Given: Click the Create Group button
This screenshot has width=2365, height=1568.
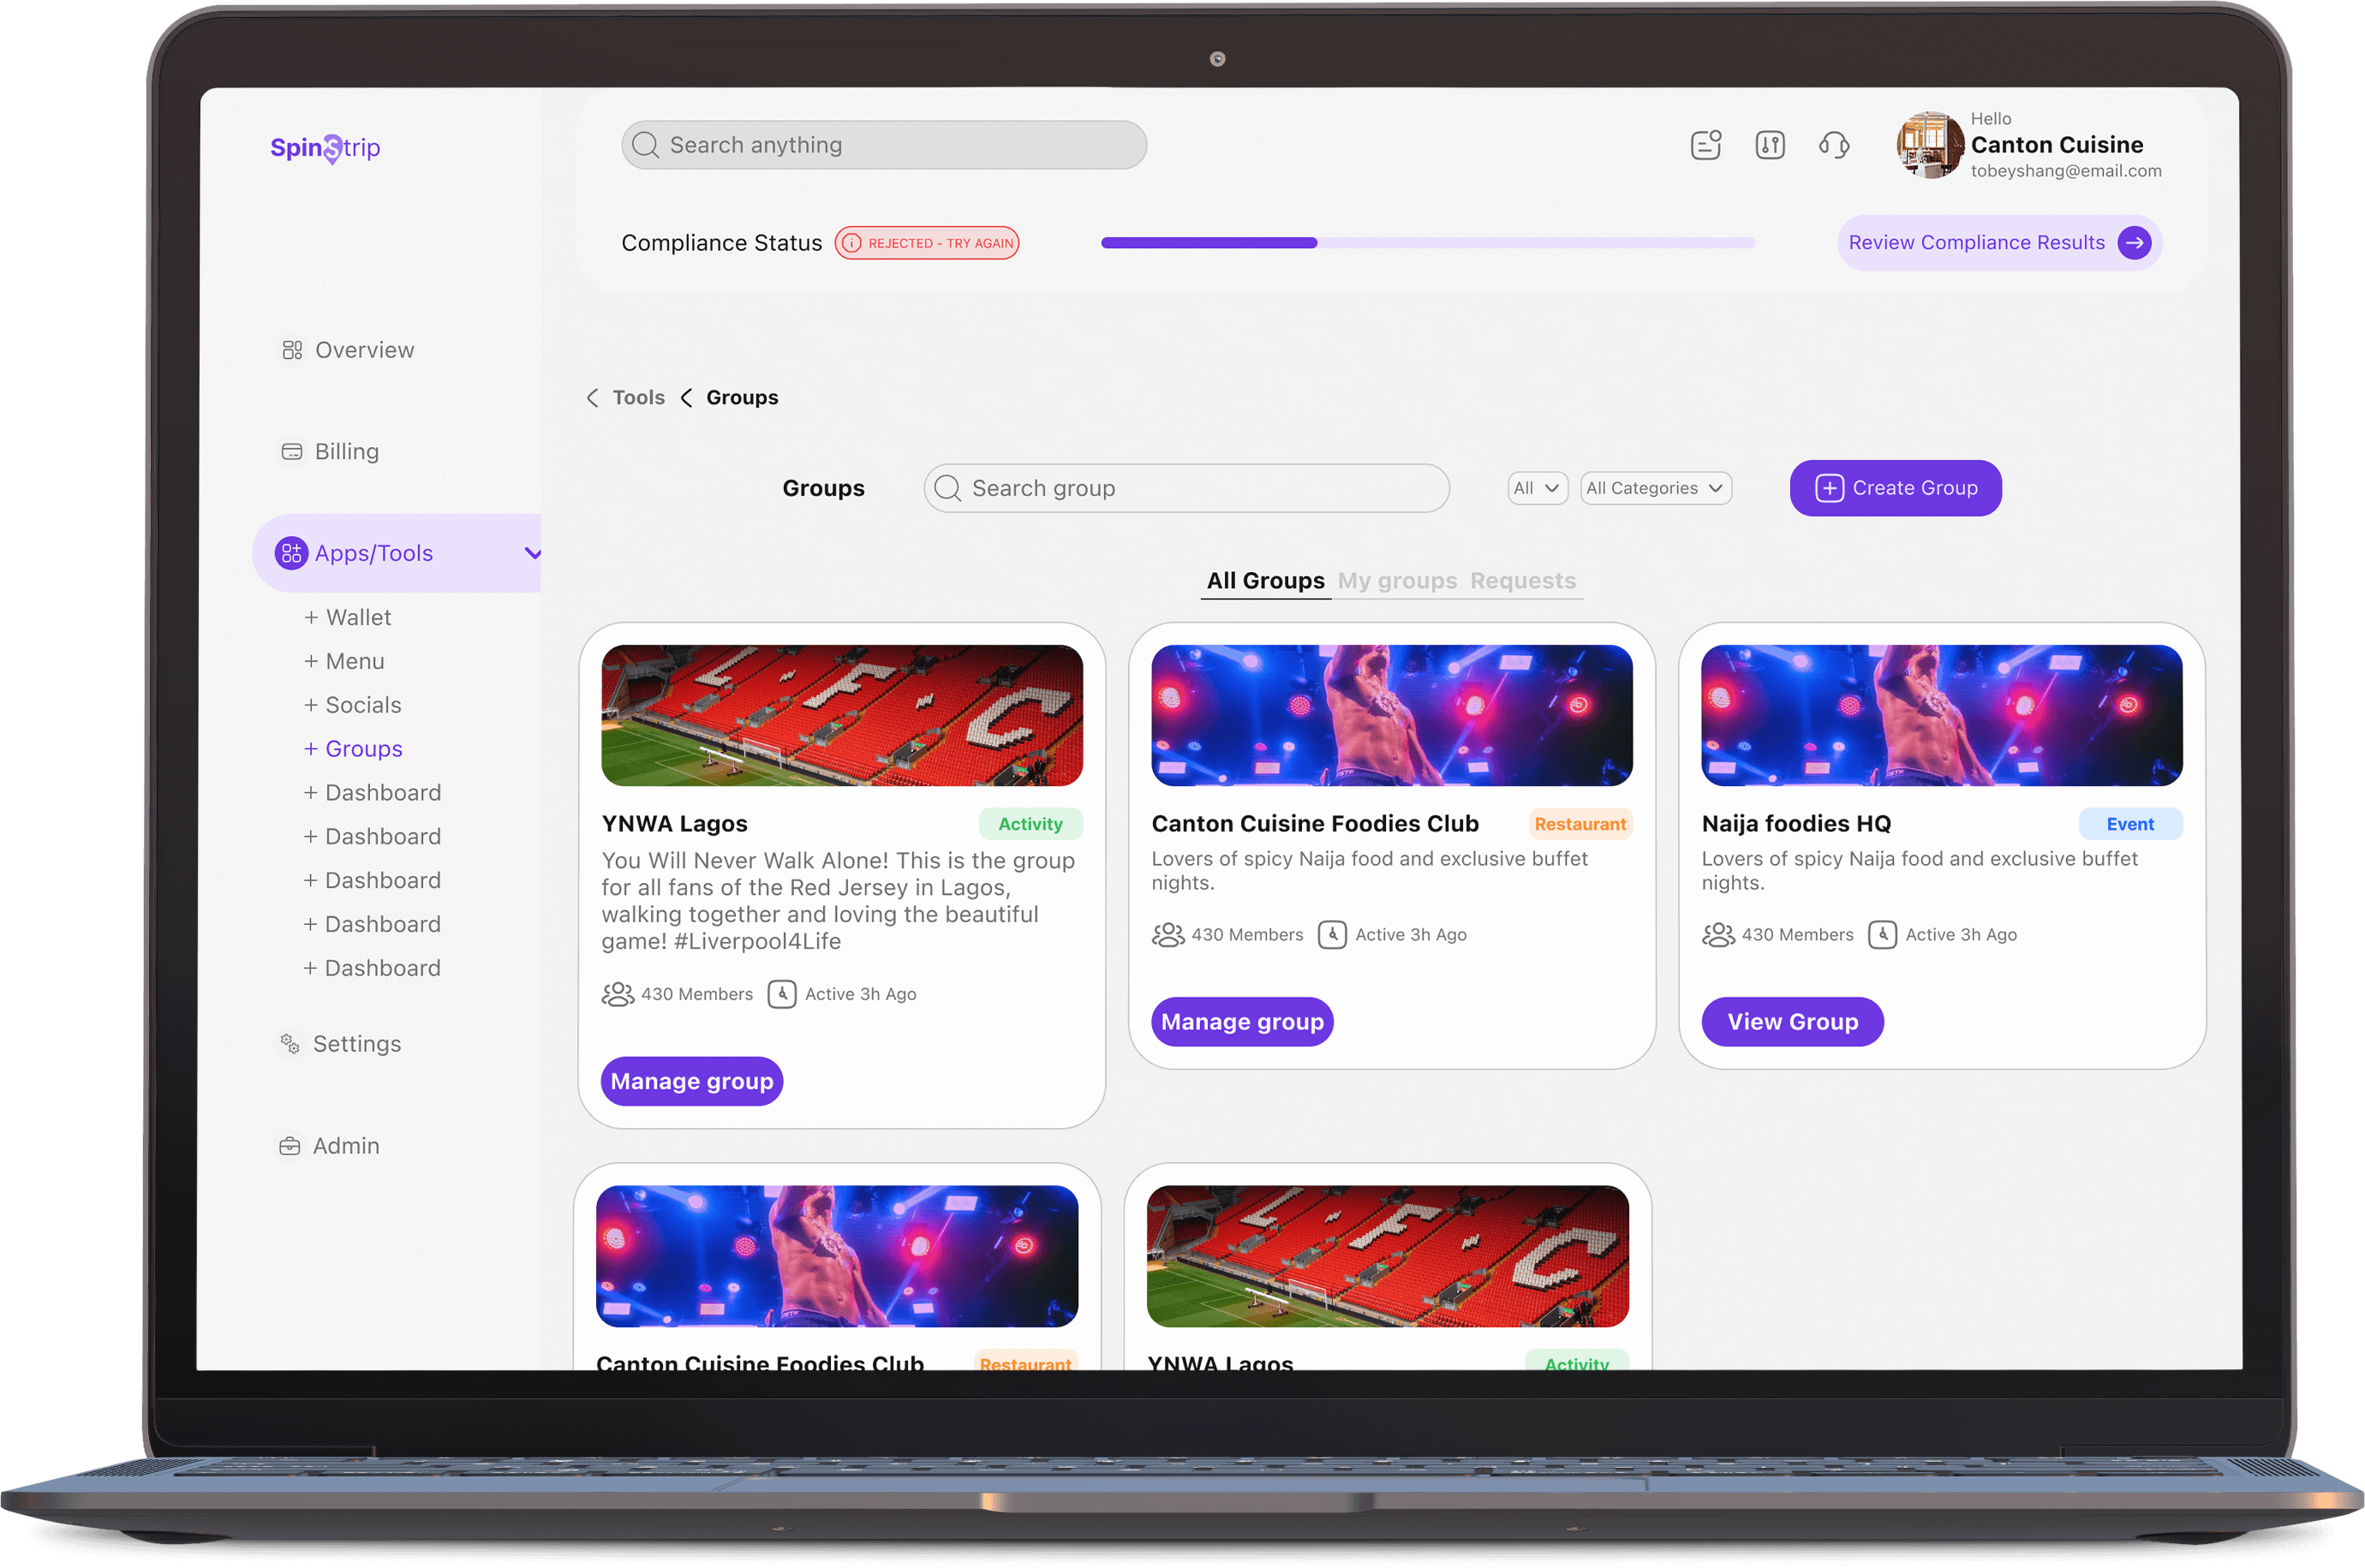Looking at the screenshot, I should 1894,488.
